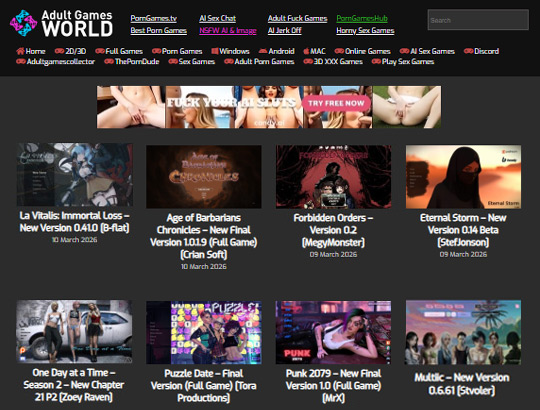540x410 pixels.
Task: Click the gamepad icon beside Online Games
Action: point(339,51)
